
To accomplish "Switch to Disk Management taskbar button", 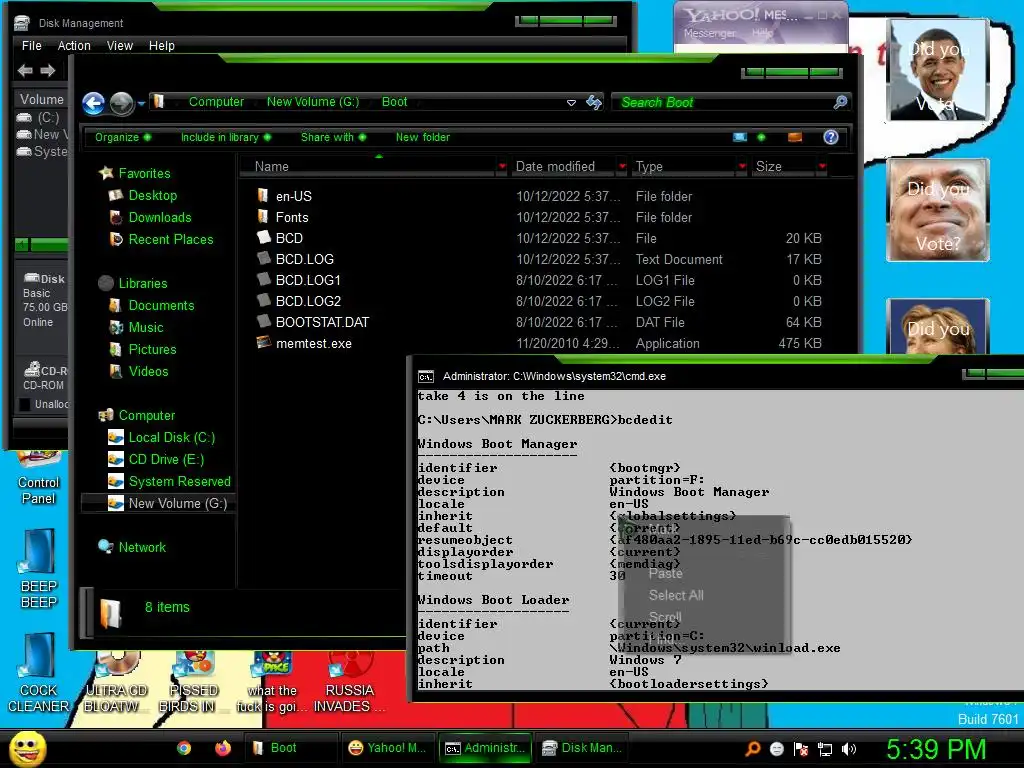I will [x=581, y=748].
